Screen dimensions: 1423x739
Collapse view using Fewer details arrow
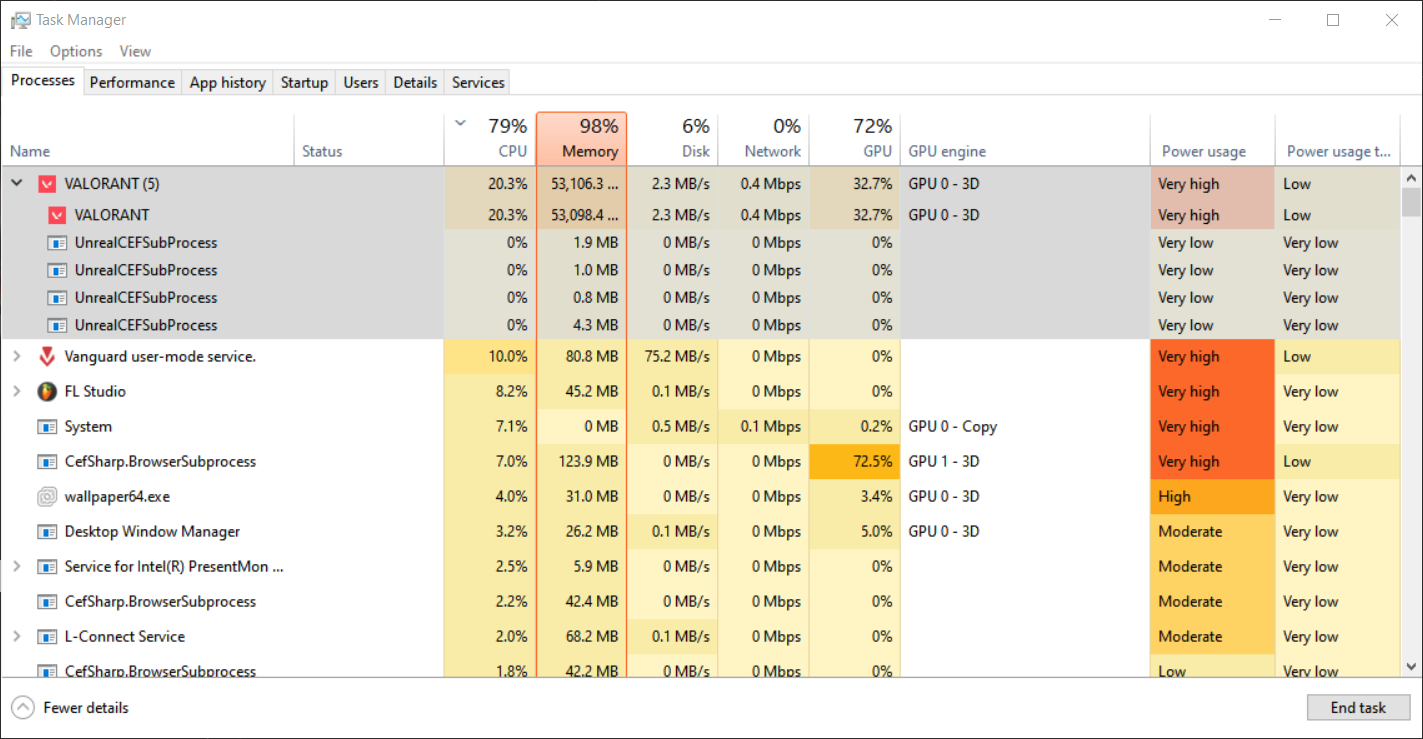(23, 708)
